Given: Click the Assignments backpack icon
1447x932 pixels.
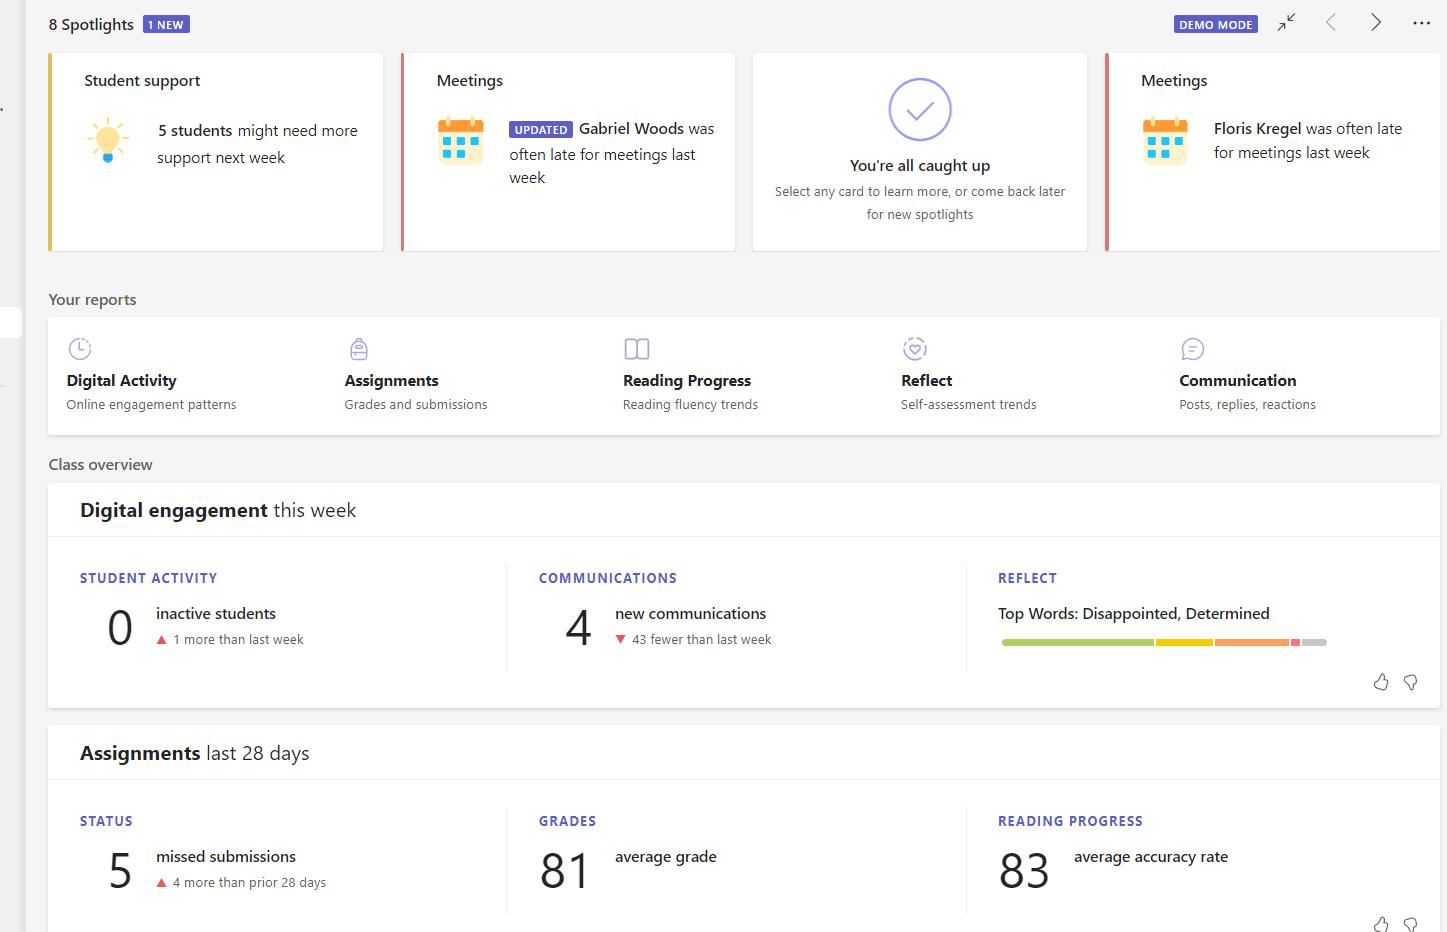Looking at the screenshot, I should 359,349.
